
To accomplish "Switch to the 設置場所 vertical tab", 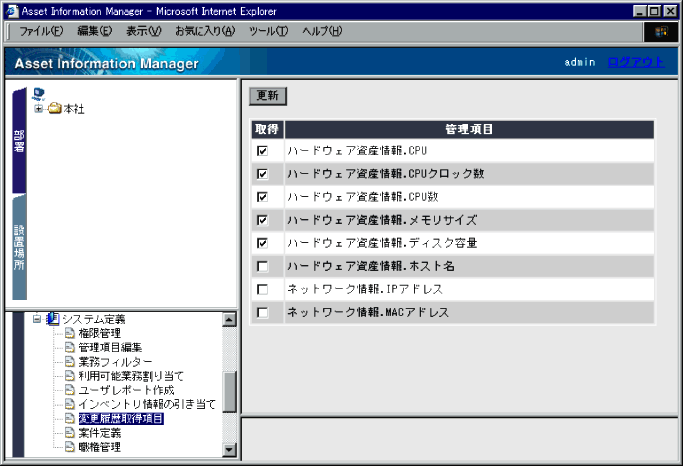I will tap(19, 247).
